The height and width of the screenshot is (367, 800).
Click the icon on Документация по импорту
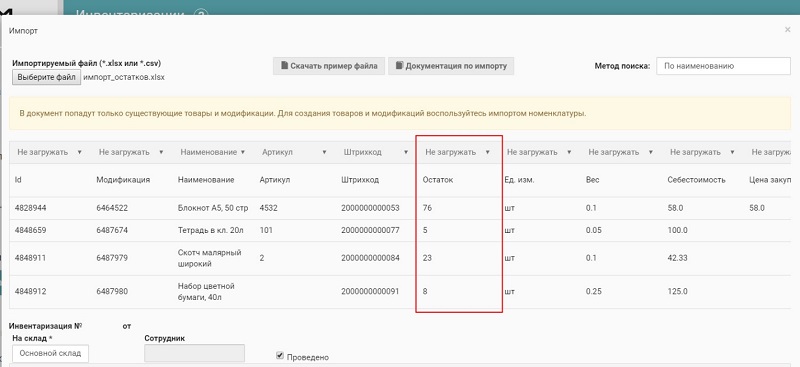point(400,66)
